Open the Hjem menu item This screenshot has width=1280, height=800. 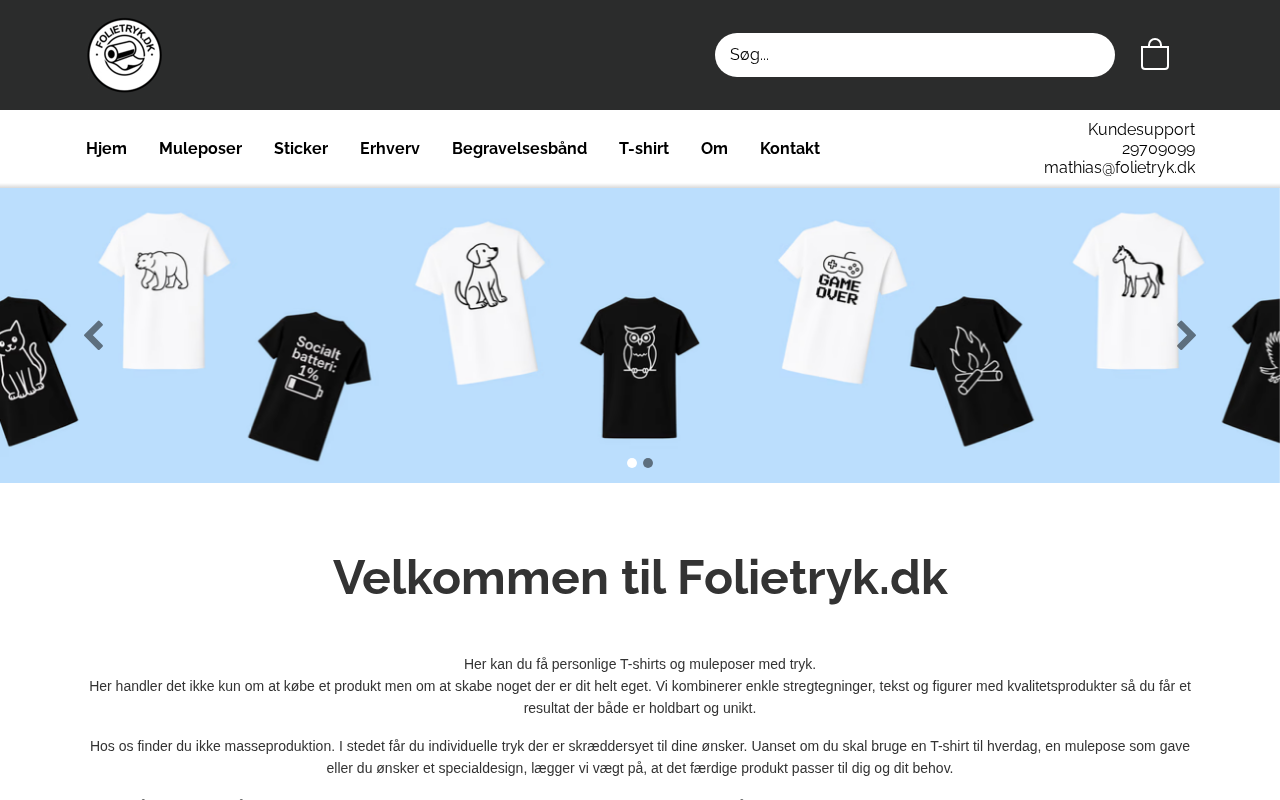tap(106, 148)
